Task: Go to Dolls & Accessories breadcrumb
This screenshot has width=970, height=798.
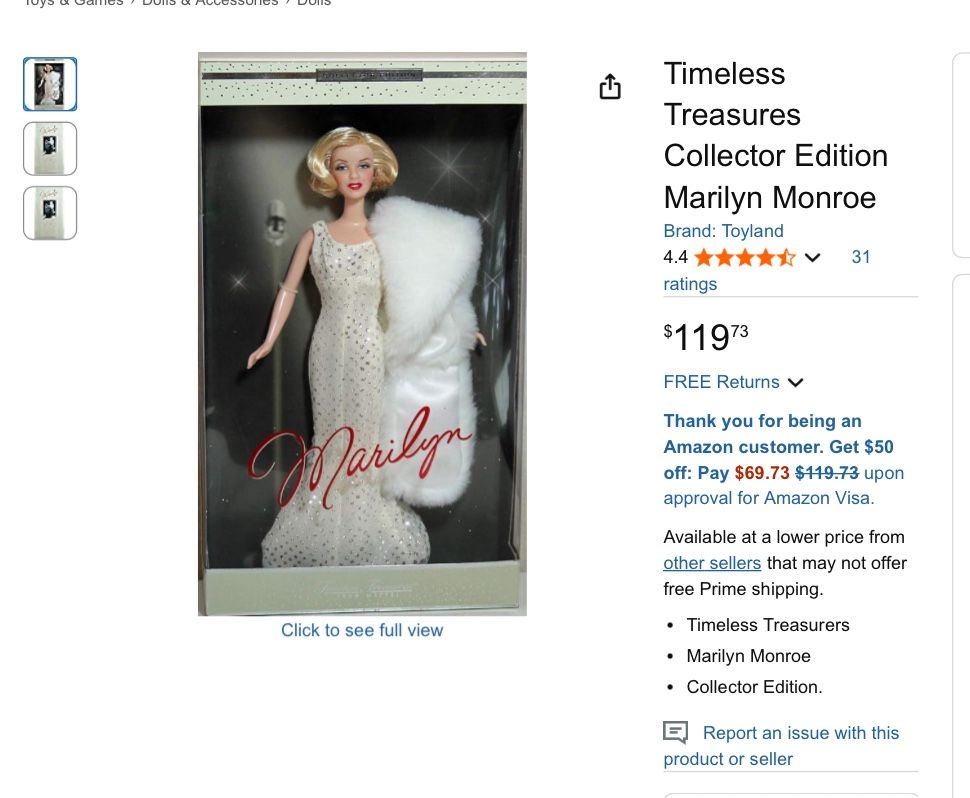Action: pyautogui.click(x=210, y=3)
